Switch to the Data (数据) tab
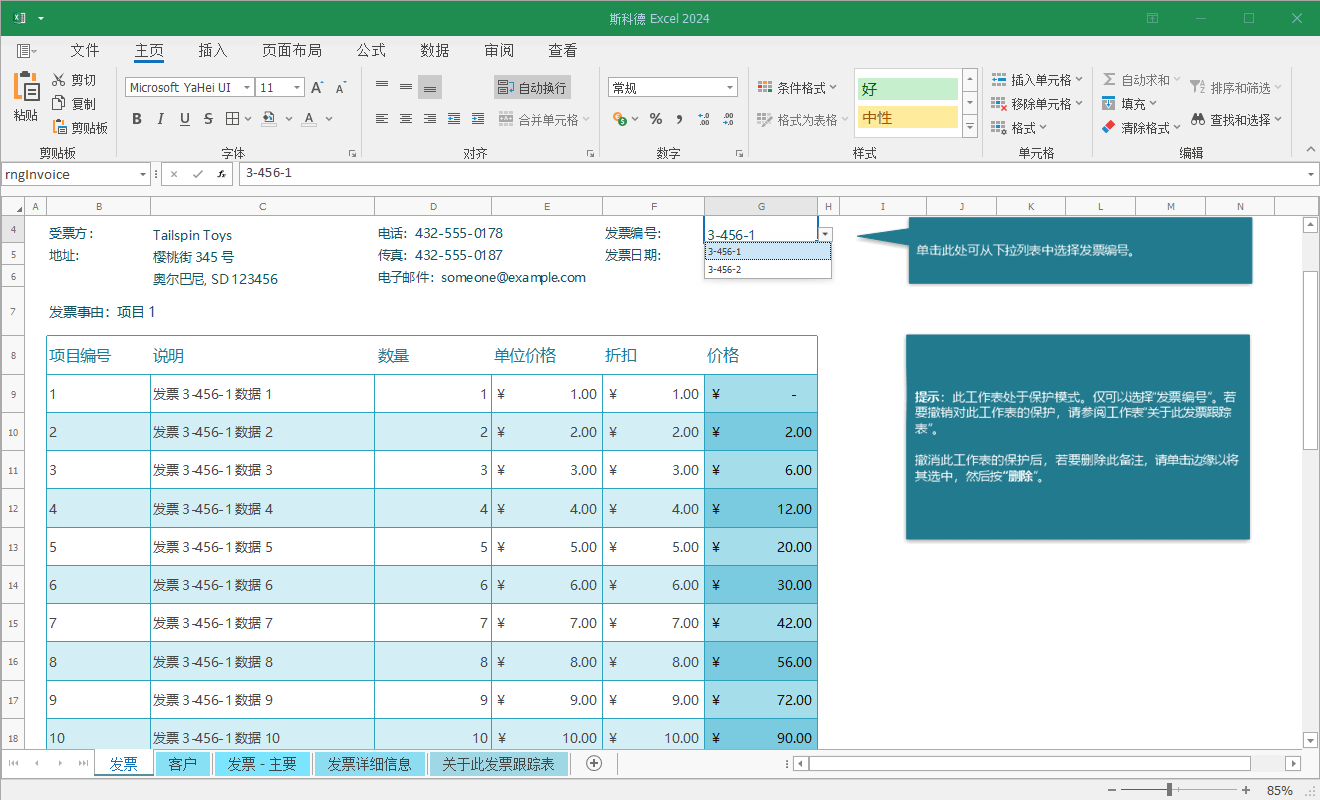Image resolution: width=1320 pixels, height=800 pixels. click(x=435, y=51)
